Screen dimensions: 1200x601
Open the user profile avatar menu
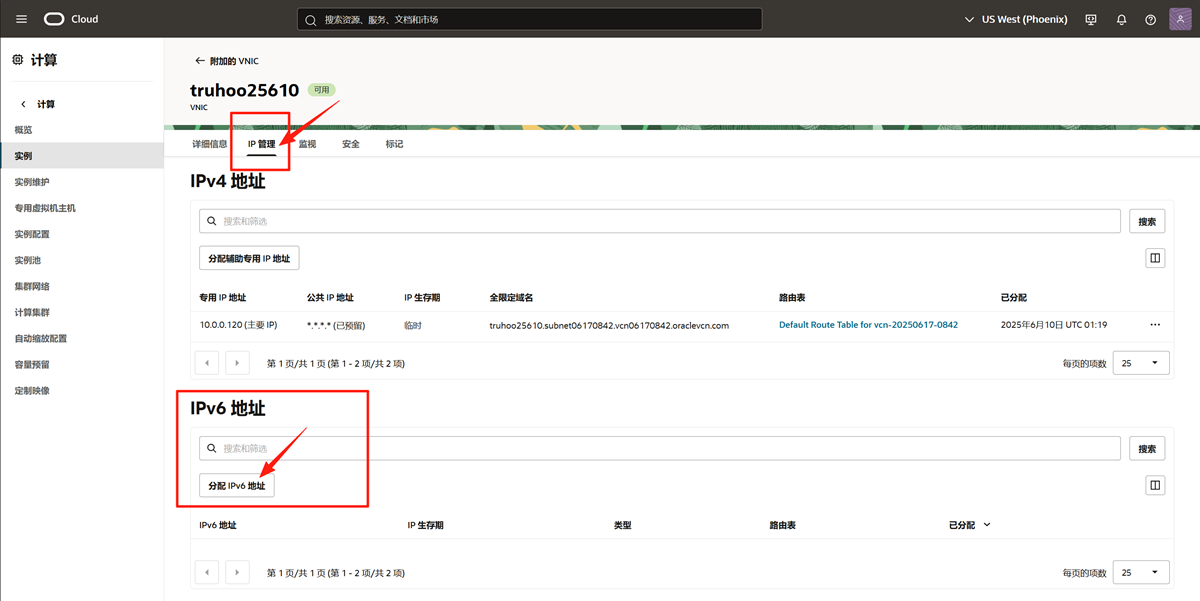pos(1180,19)
